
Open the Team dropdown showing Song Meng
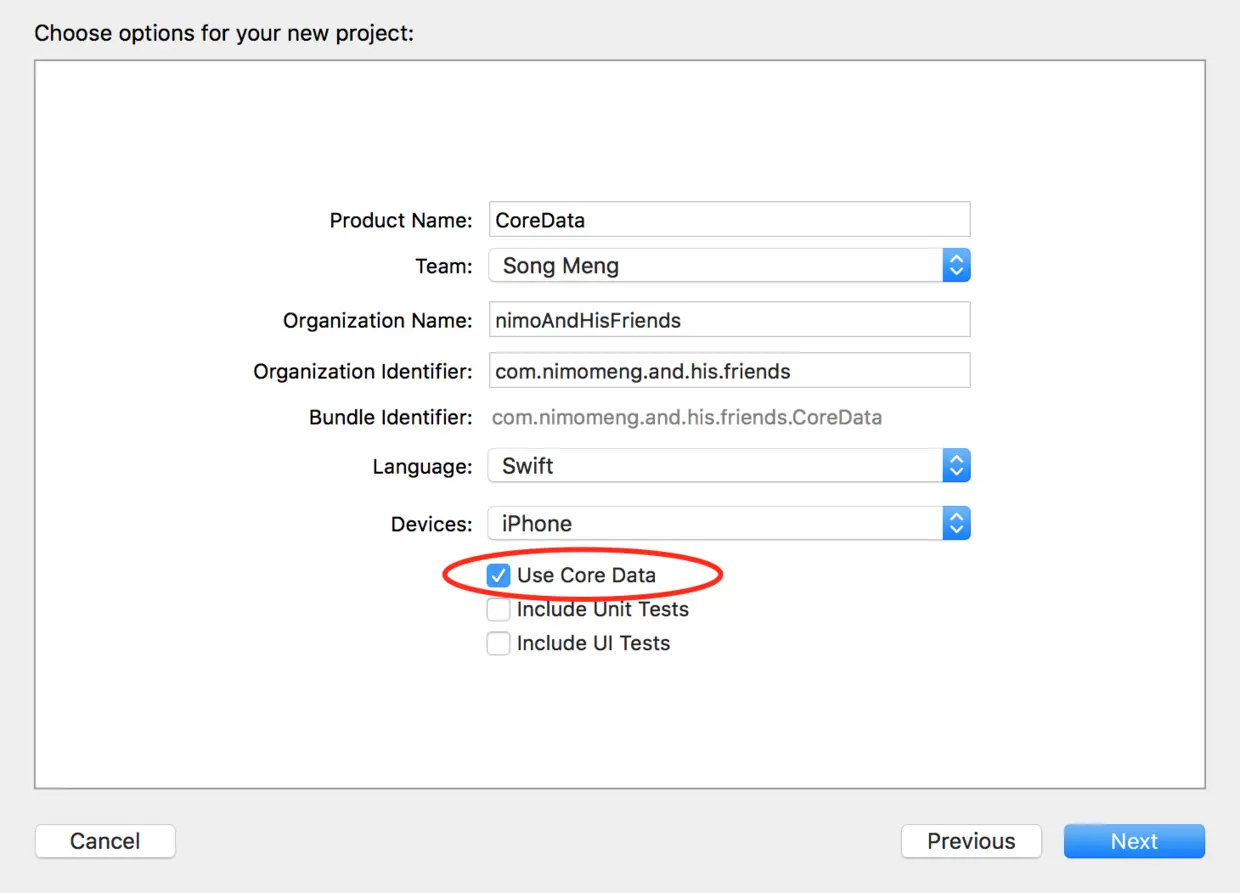pyautogui.click(x=715, y=266)
